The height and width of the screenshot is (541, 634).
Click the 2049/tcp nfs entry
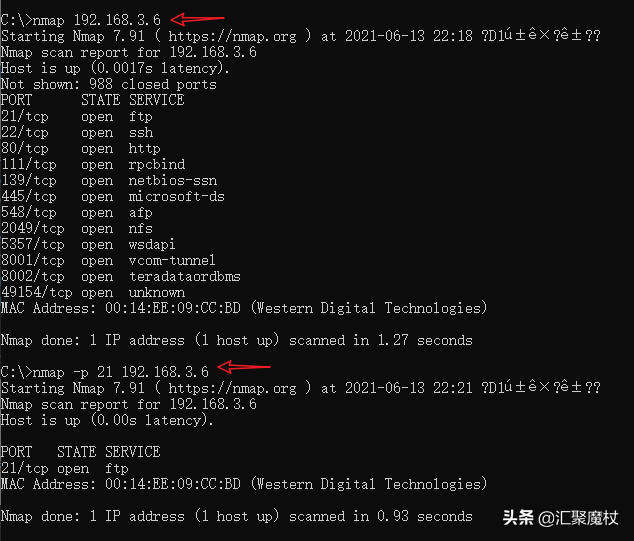pyautogui.click(x=77, y=228)
